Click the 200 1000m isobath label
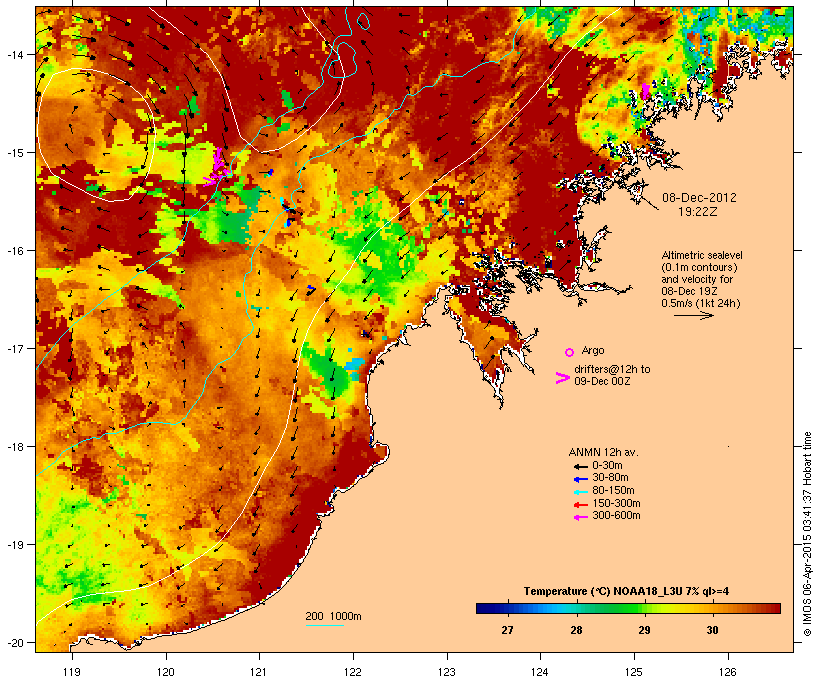Image resolution: width=820 pixels, height=680 pixels. [x=333, y=616]
